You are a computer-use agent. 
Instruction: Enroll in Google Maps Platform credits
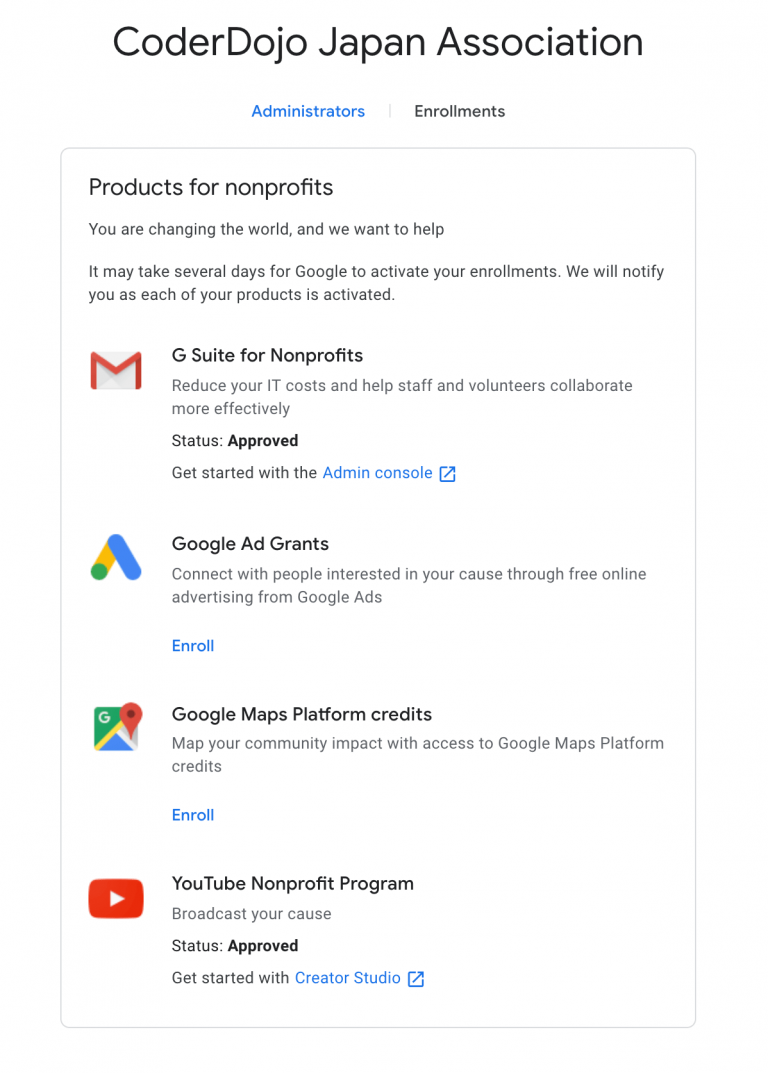(x=192, y=814)
